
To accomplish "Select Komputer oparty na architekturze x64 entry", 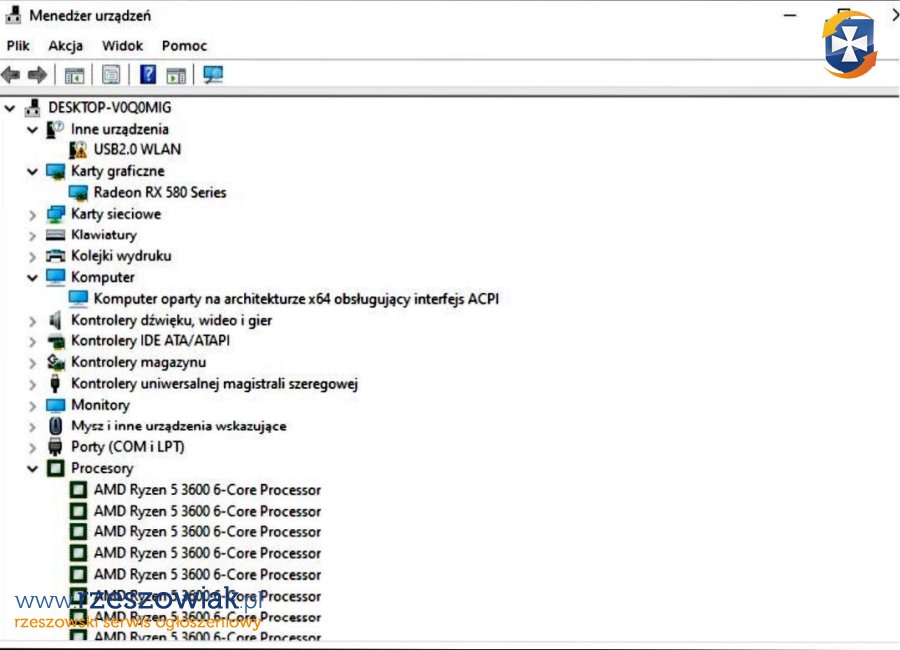I will pyautogui.click(x=296, y=299).
